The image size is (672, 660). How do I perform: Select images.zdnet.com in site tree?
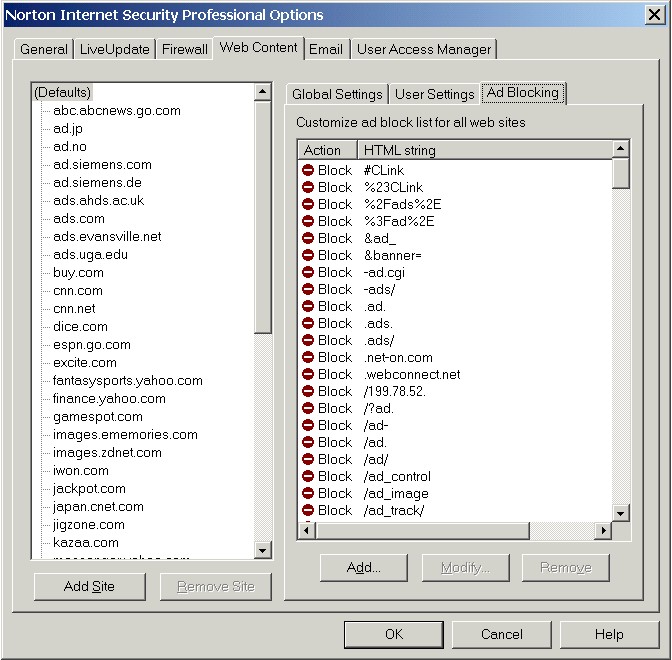coord(107,453)
